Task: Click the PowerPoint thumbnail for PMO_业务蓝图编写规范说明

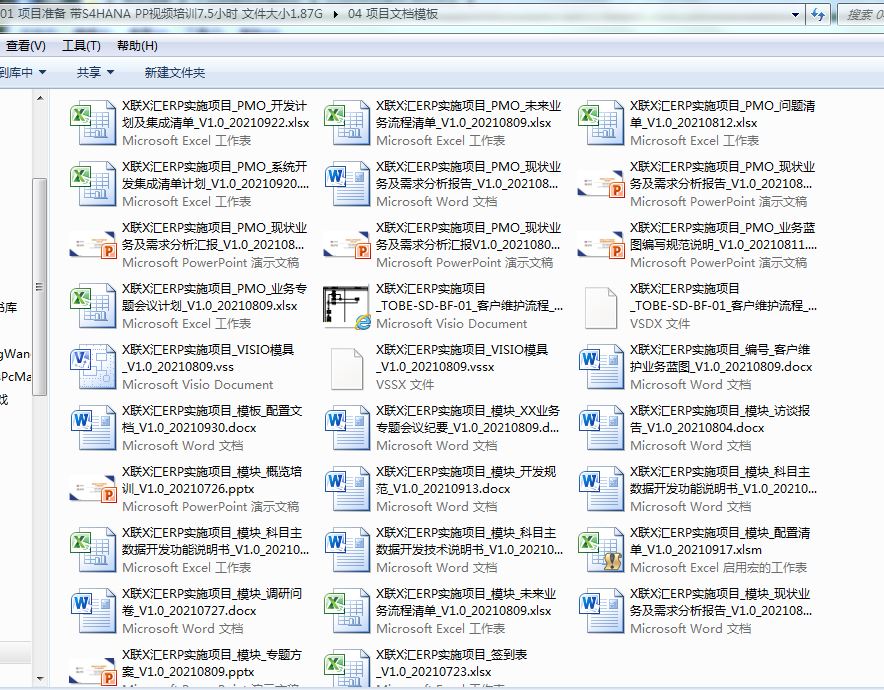Action: click(601, 244)
